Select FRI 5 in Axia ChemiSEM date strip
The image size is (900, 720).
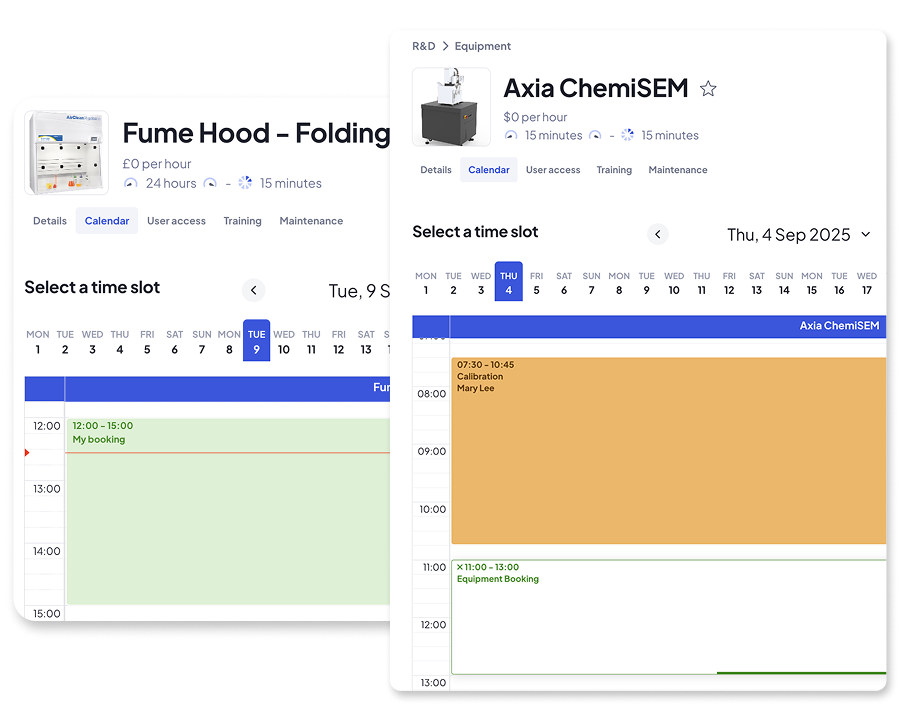(536, 283)
